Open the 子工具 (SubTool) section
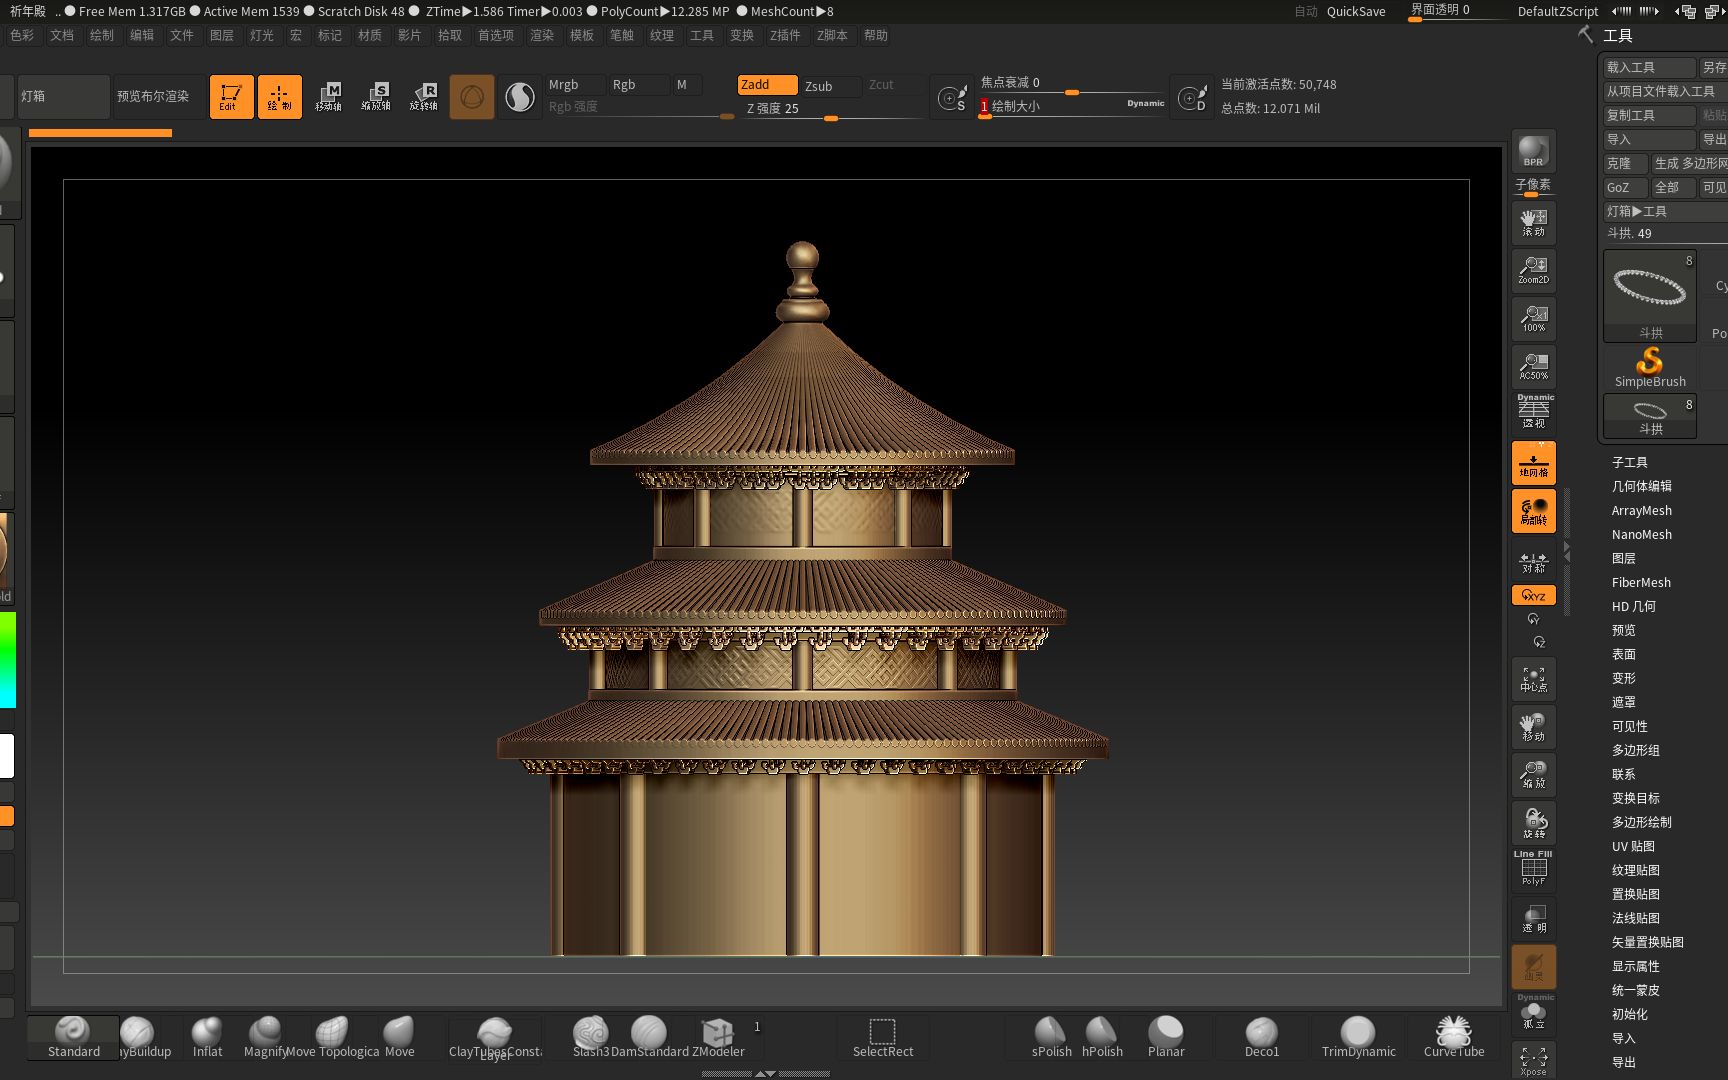This screenshot has height=1080, width=1728. click(x=1628, y=462)
